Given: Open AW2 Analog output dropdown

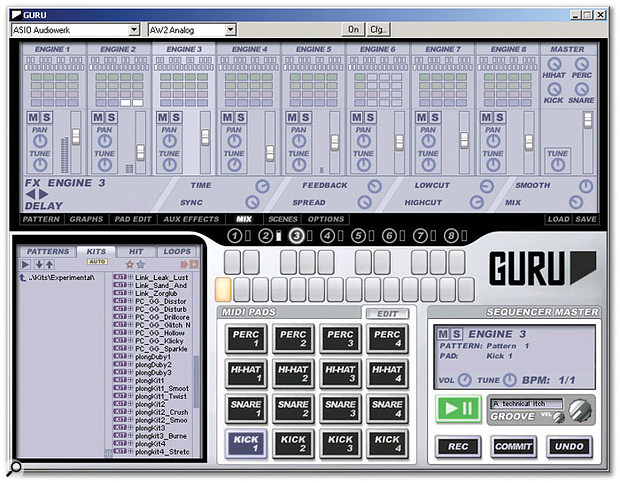Looking at the screenshot, I should tap(231, 30).
